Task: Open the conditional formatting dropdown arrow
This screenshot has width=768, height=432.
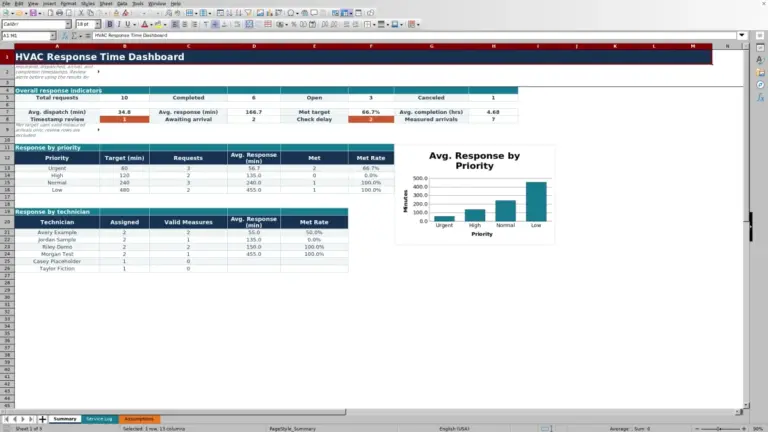Action: (418, 24)
